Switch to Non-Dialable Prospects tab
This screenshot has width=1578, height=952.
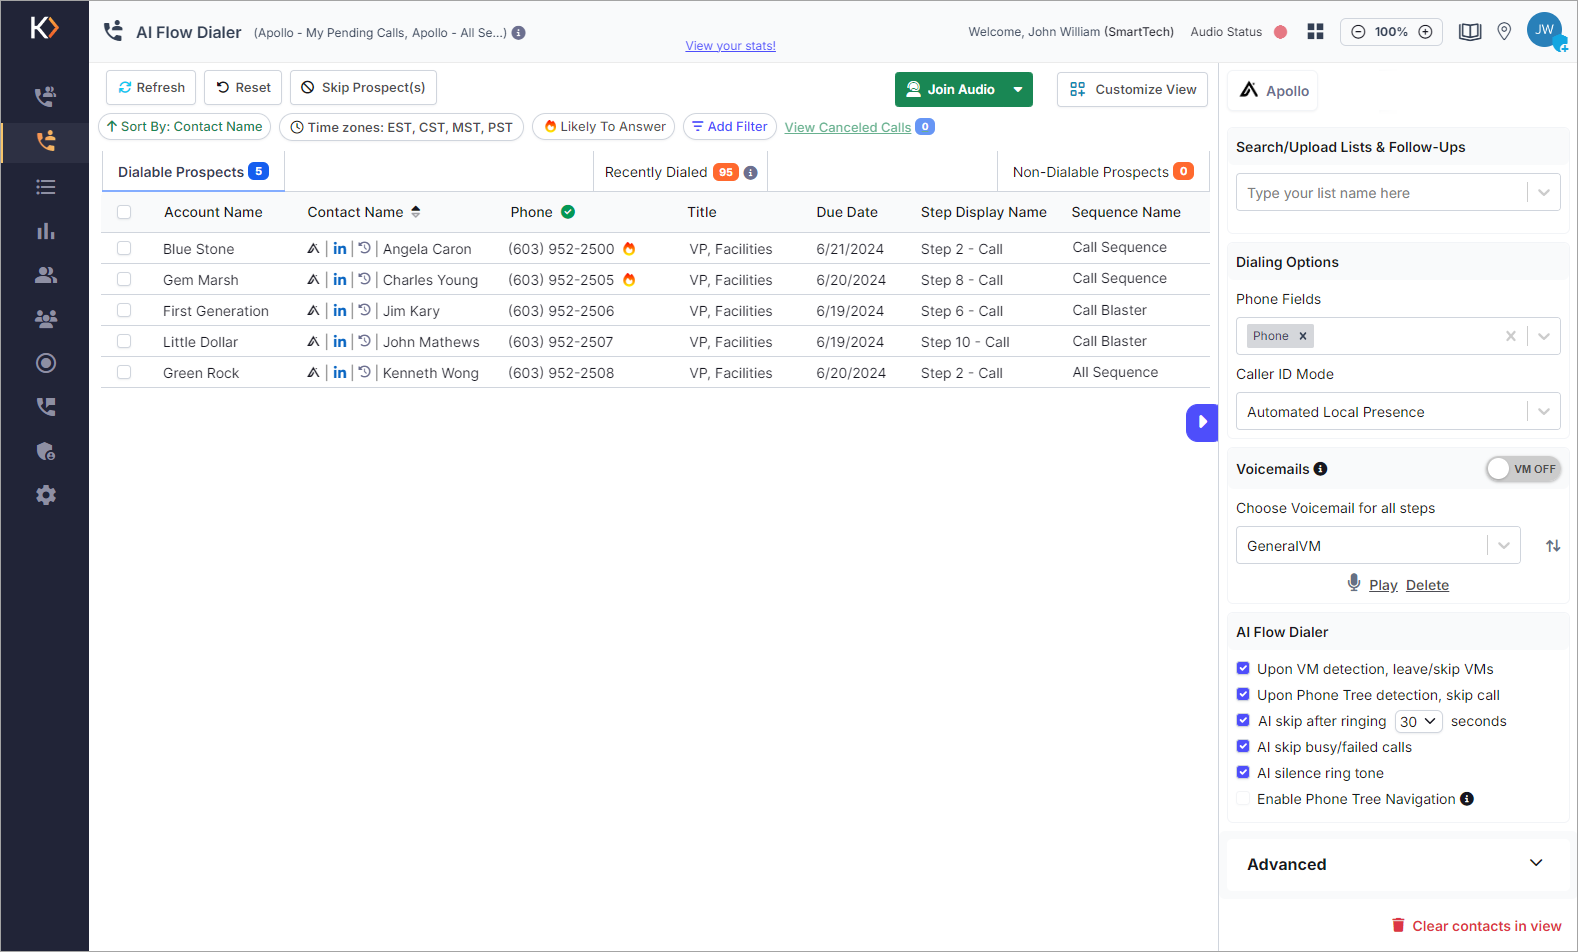point(1103,172)
